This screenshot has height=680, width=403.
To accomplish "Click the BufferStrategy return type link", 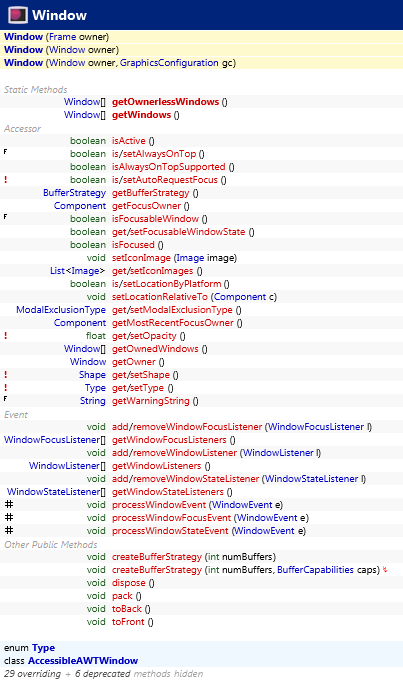I will click(x=74, y=193).
